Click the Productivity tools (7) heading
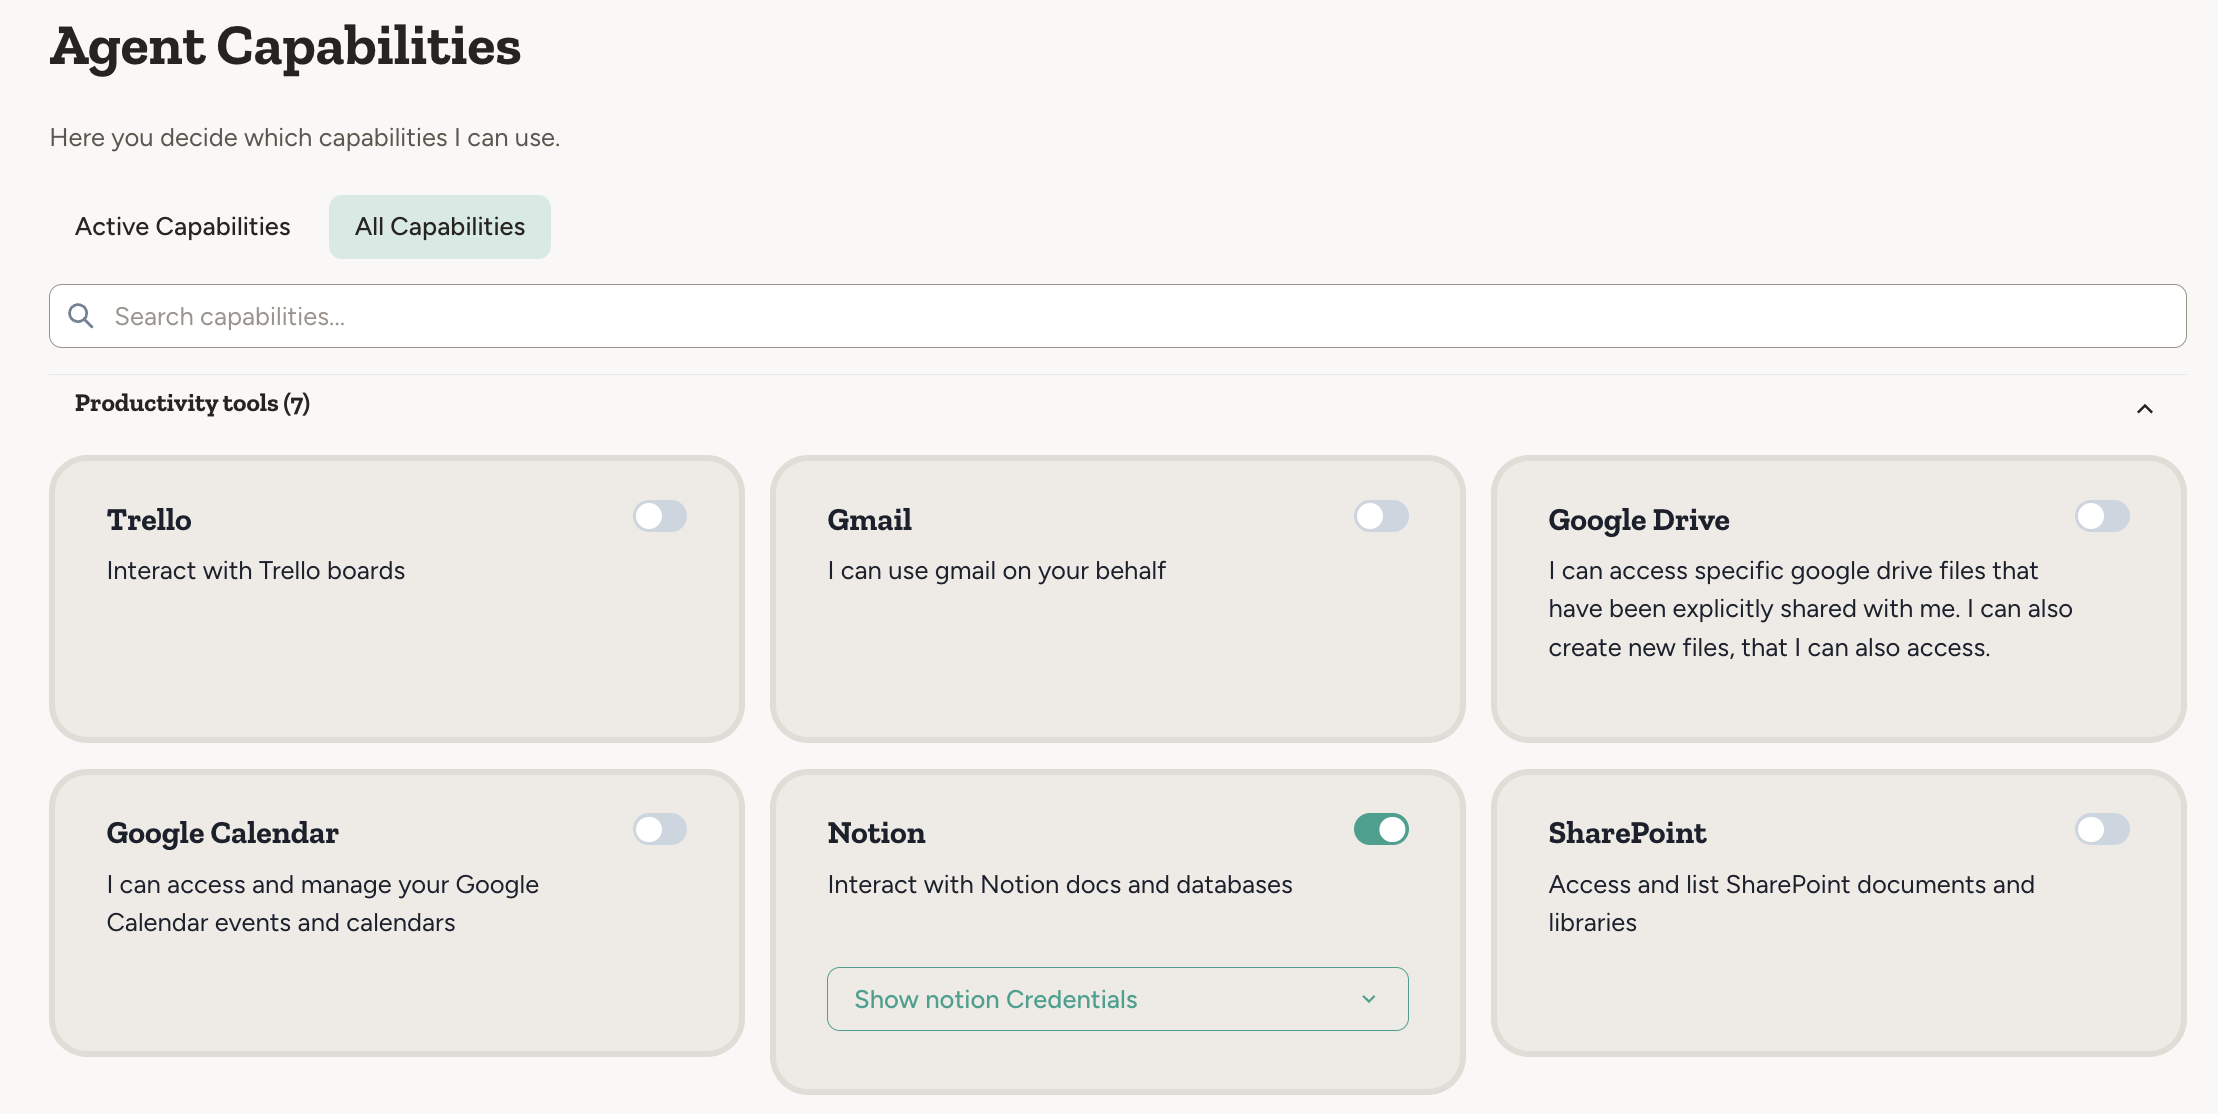2218x1114 pixels. [192, 403]
